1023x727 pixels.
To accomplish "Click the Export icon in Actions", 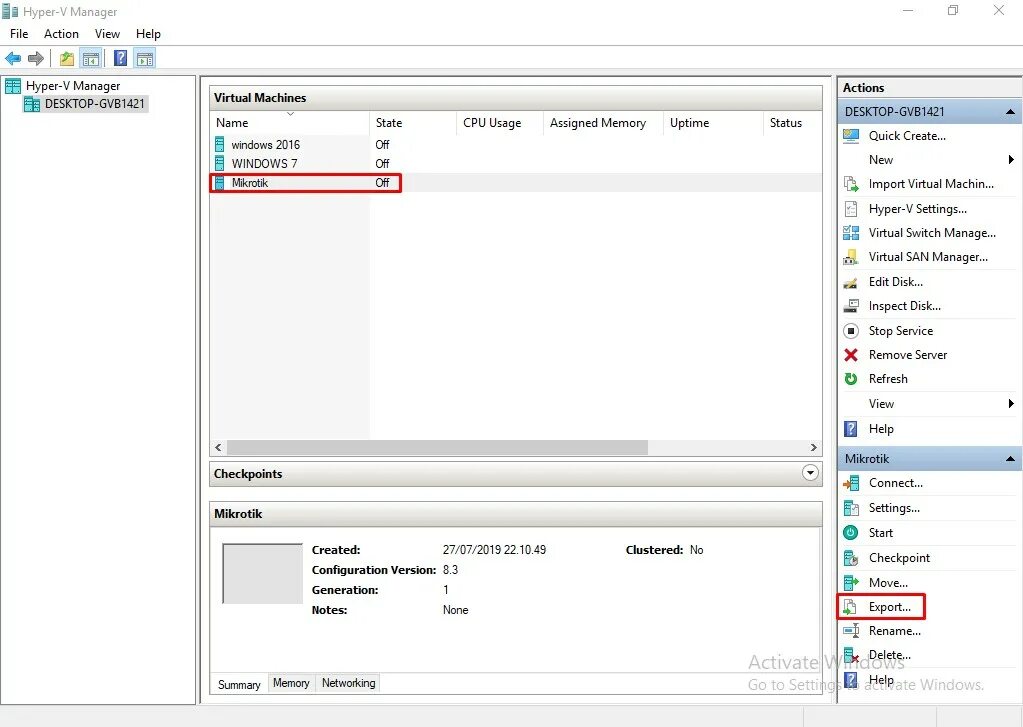I will coord(849,608).
